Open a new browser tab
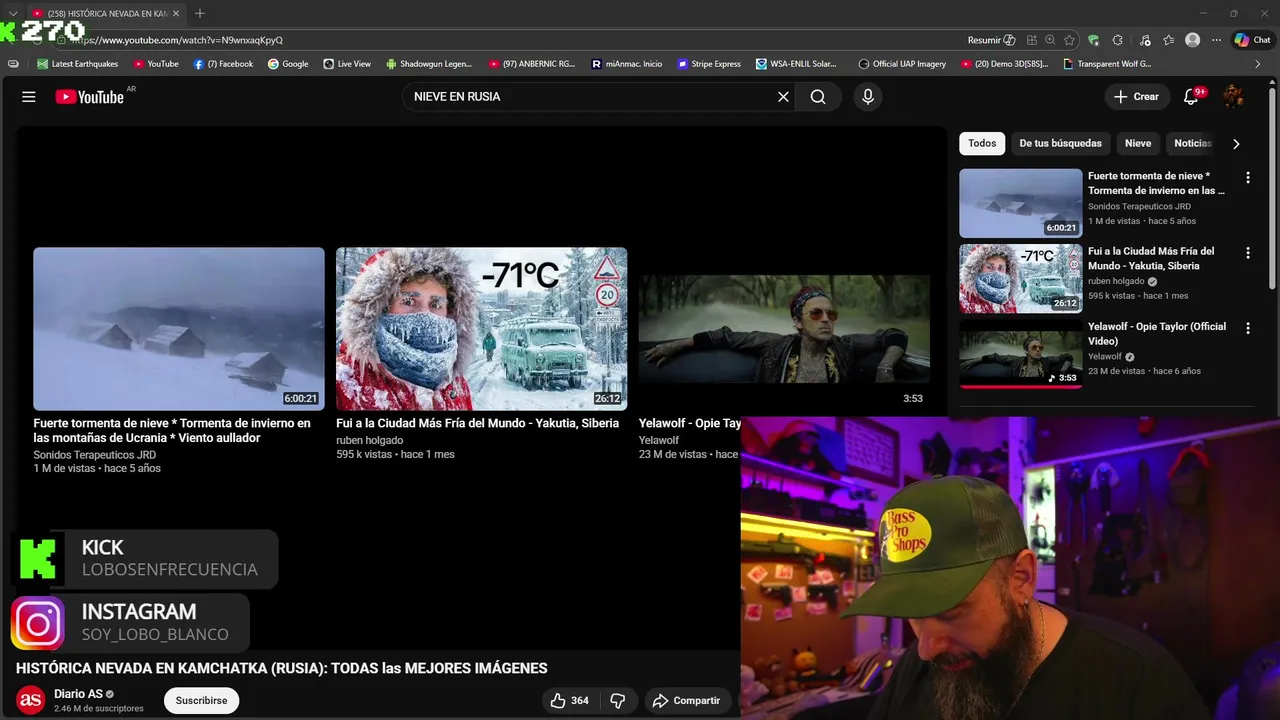 point(200,13)
